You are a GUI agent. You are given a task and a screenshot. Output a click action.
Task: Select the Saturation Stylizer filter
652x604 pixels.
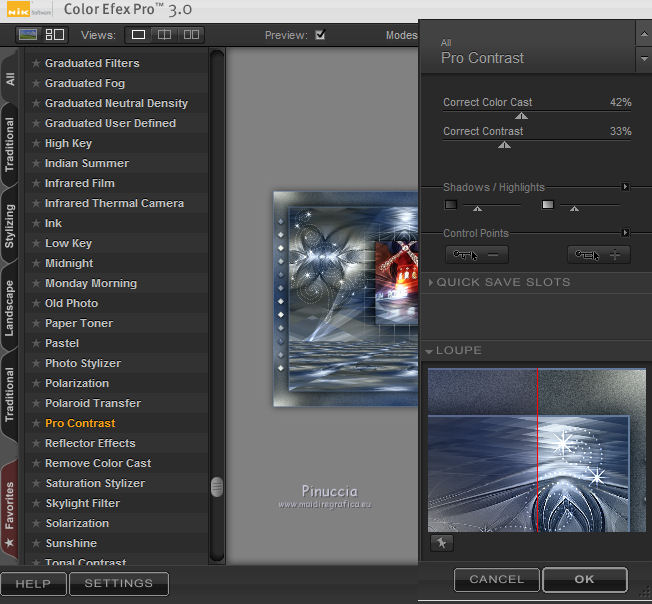point(116,483)
